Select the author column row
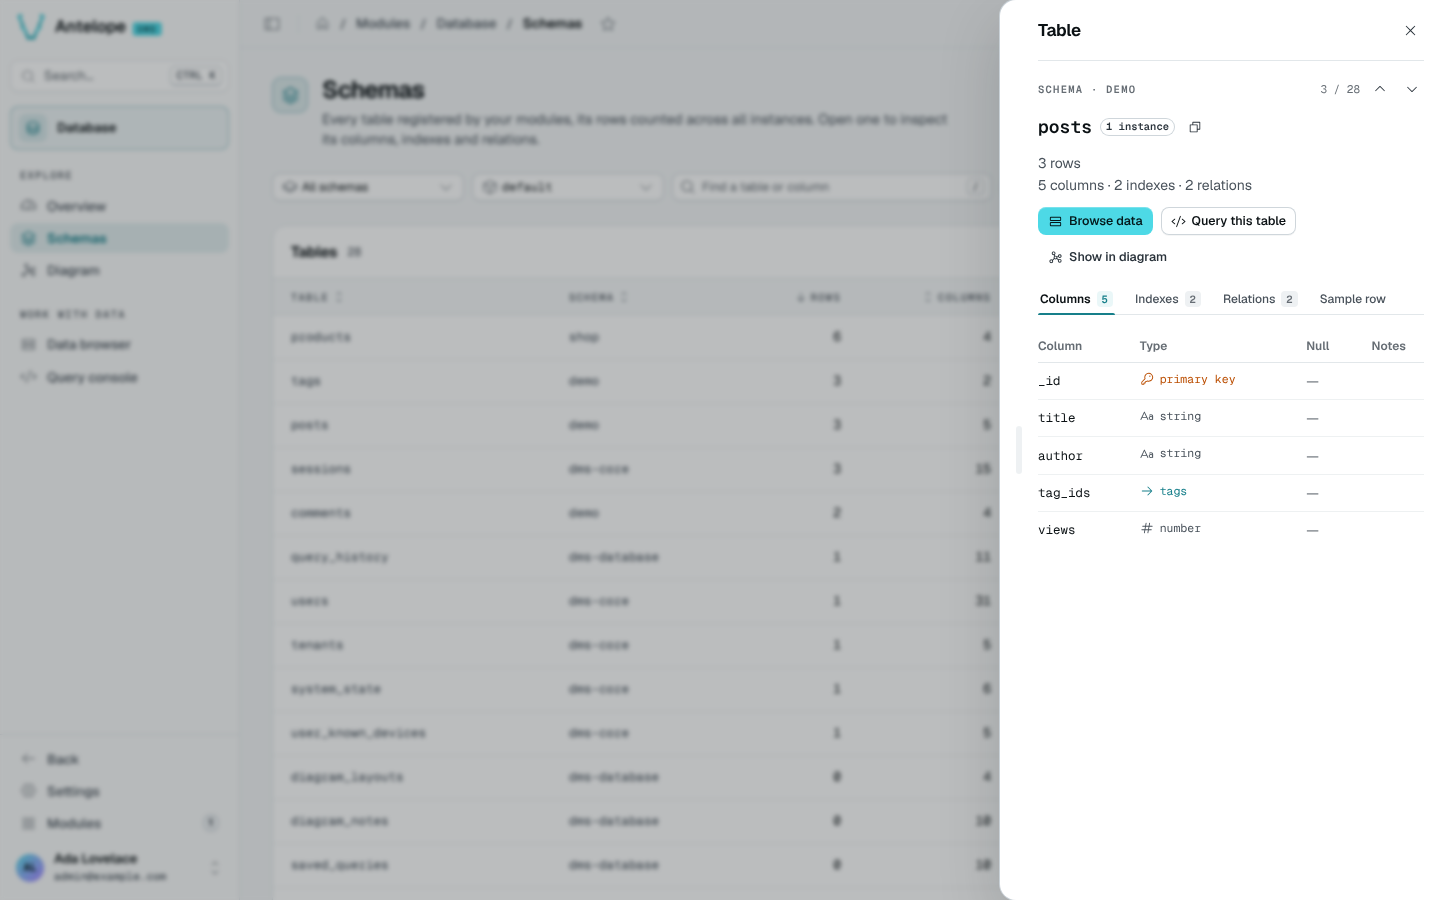The height and width of the screenshot is (900, 1440). pyautogui.click(x=1230, y=456)
